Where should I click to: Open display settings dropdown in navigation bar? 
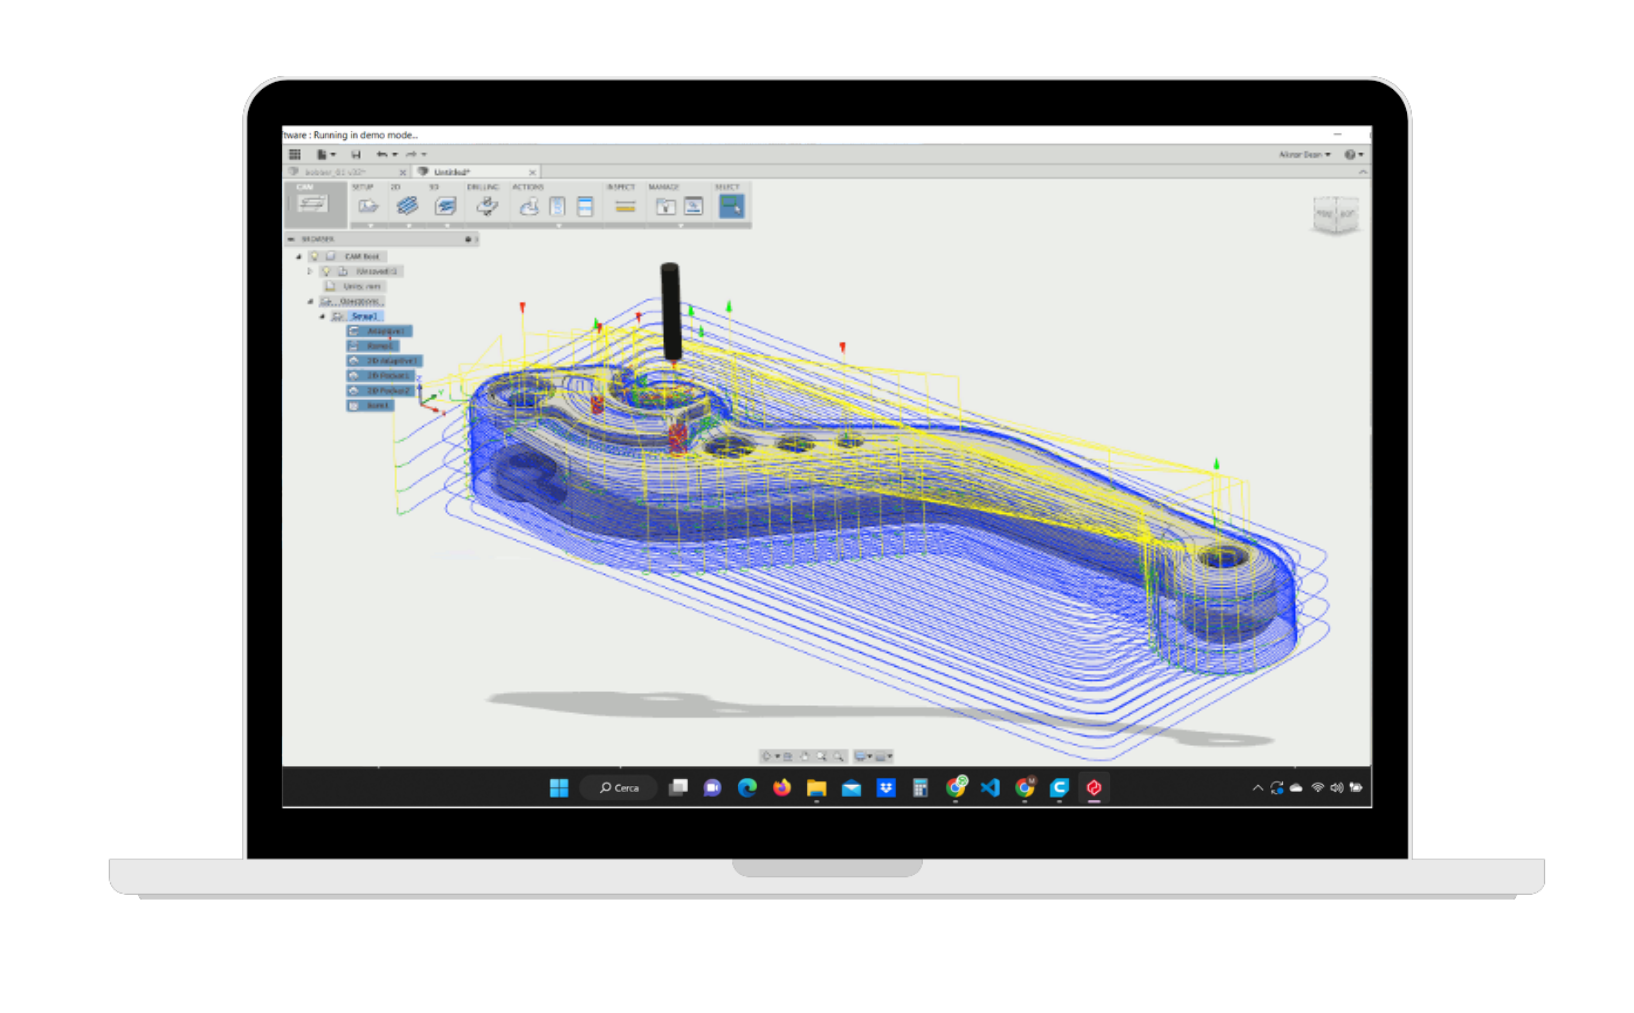pyautogui.click(x=862, y=757)
